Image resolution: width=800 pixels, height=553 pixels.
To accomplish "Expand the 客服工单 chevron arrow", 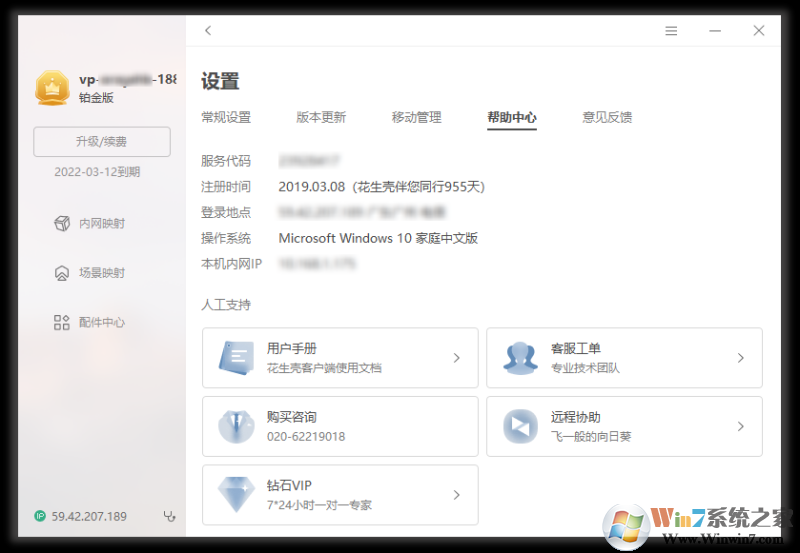I will tap(741, 358).
